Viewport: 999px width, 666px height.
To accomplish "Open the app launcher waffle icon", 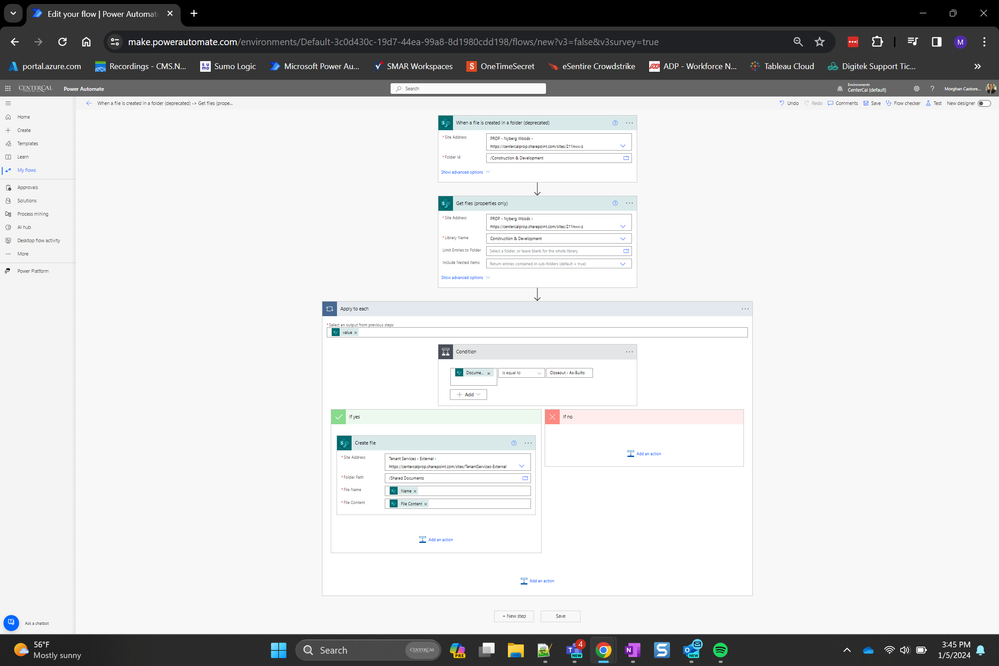I will (x=8, y=89).
